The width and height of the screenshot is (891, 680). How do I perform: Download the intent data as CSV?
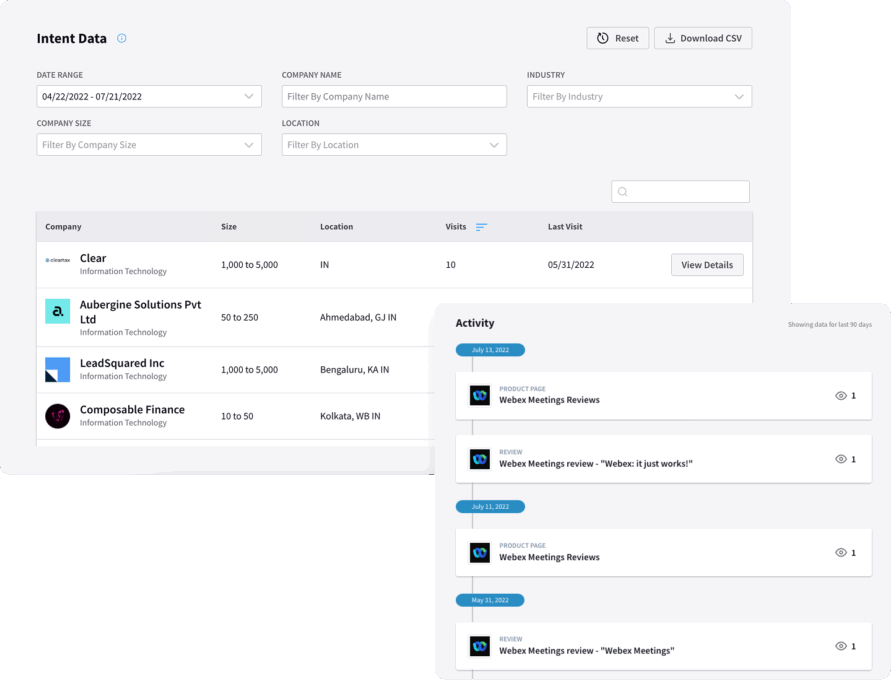point(703,38)
